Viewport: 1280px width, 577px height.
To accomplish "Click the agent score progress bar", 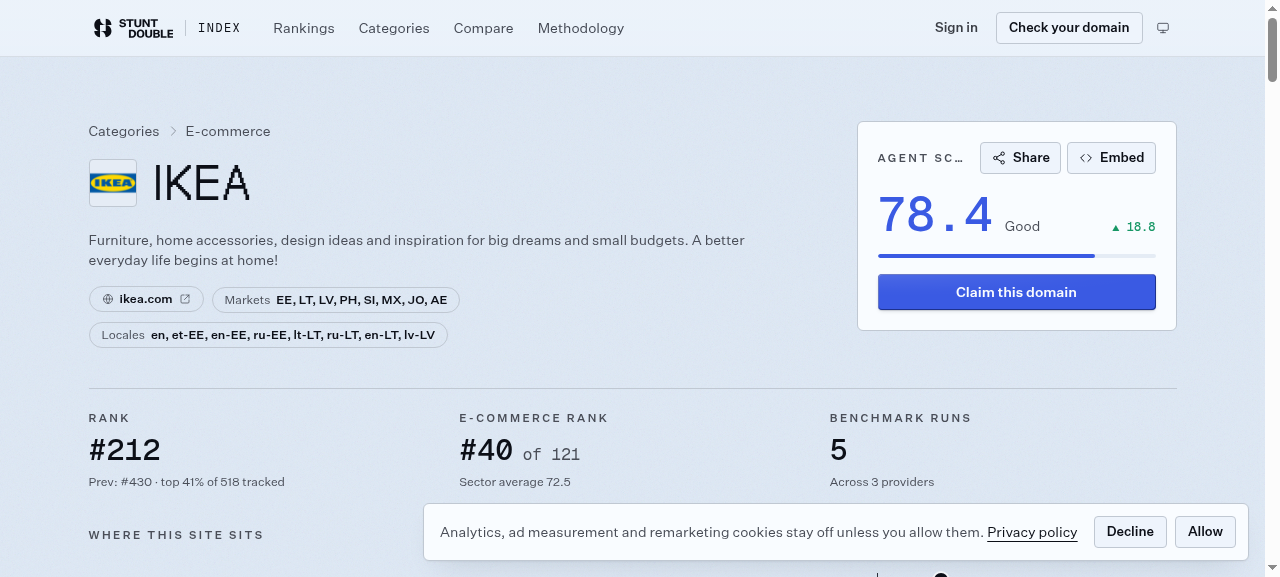I will coord(1017,256).
